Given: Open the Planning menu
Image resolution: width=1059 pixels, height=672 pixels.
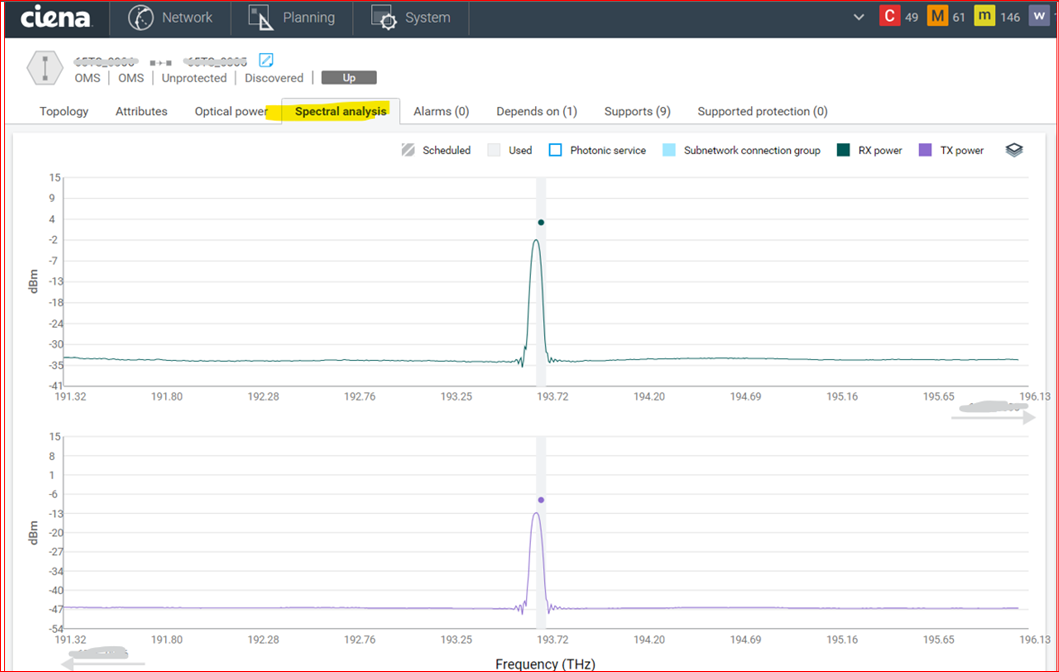Looking at the screenshot, I should point(292,18).
